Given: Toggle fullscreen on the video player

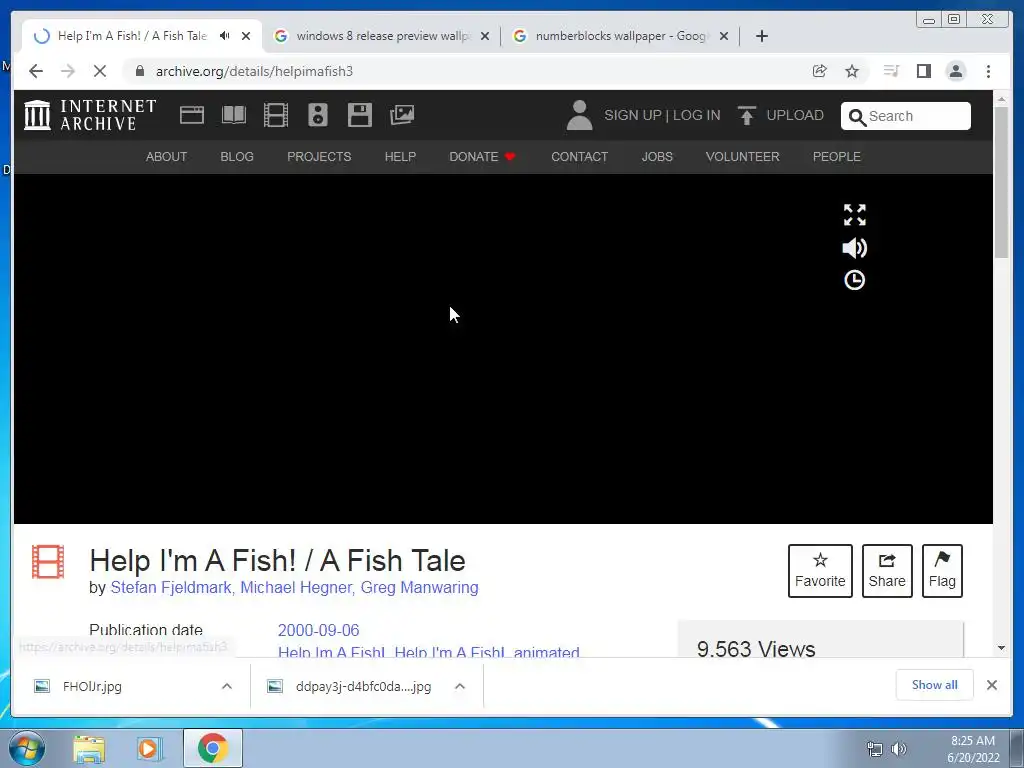Looking at the screenshot, I should pyautogui.click(x=854, y=215).
